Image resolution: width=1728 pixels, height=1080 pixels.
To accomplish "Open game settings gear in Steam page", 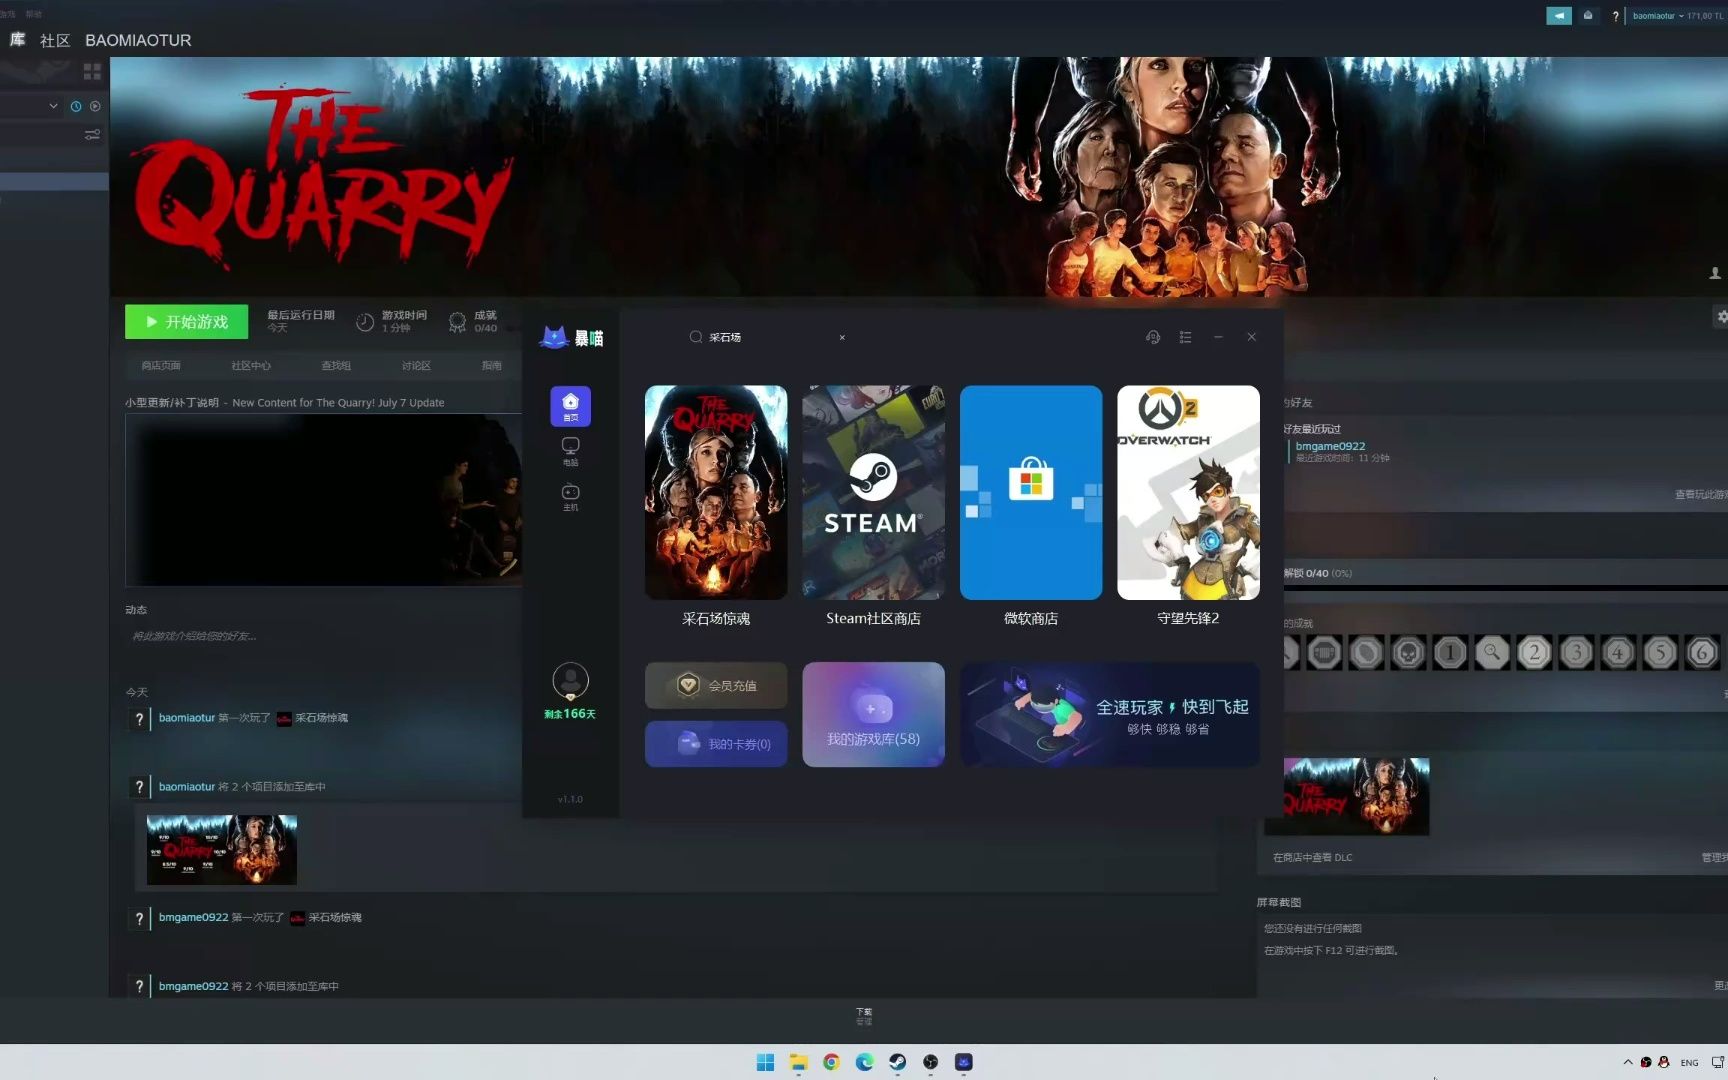I will click(x=1721, y=316).
